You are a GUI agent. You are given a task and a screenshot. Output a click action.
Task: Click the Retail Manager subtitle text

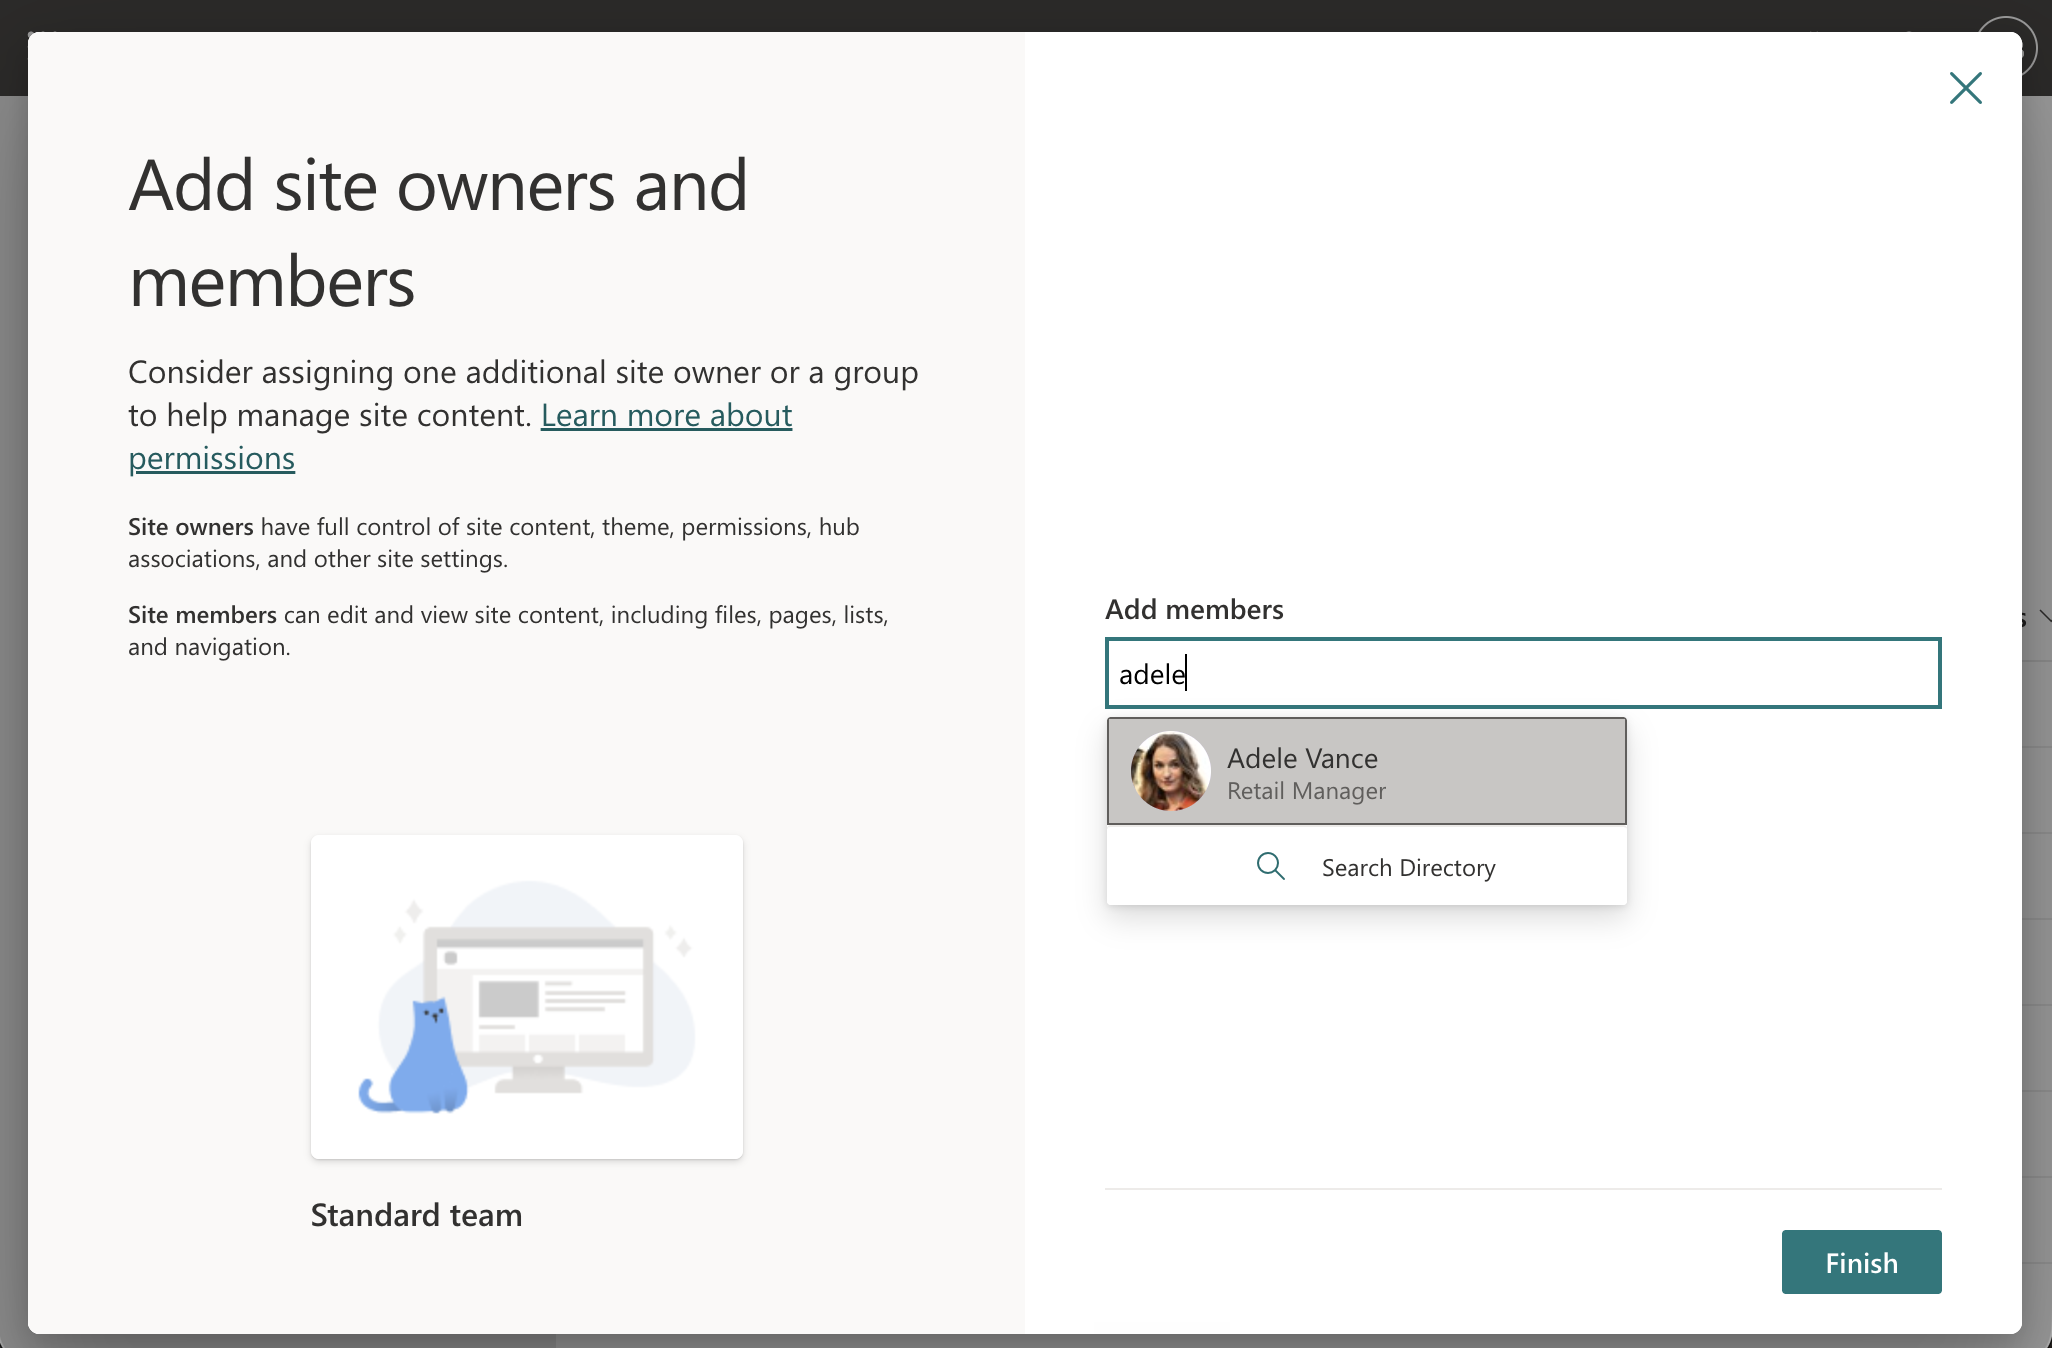[x=1306, y=791]
